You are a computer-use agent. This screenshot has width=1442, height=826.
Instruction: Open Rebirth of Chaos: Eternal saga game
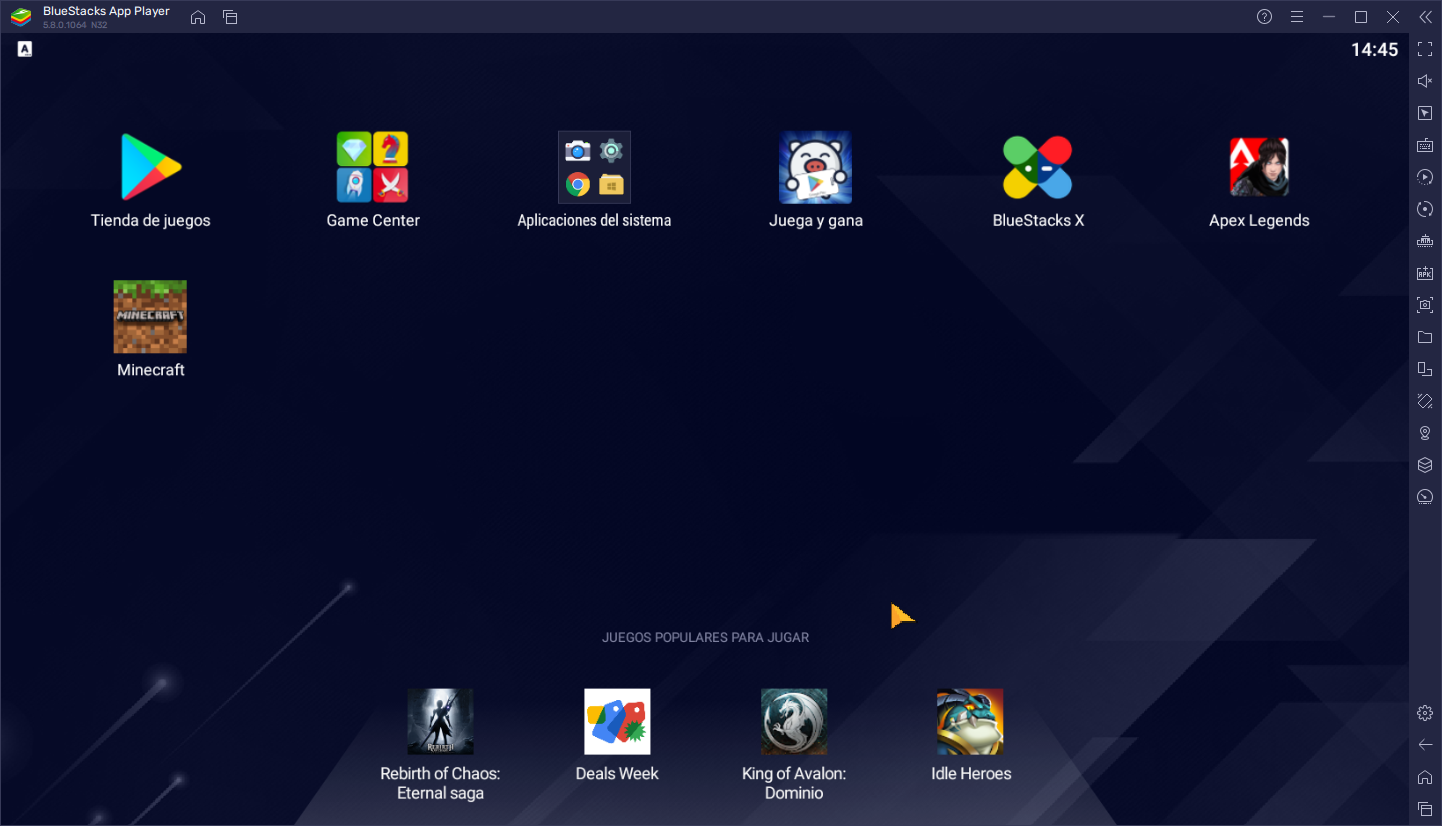[440, 722]
